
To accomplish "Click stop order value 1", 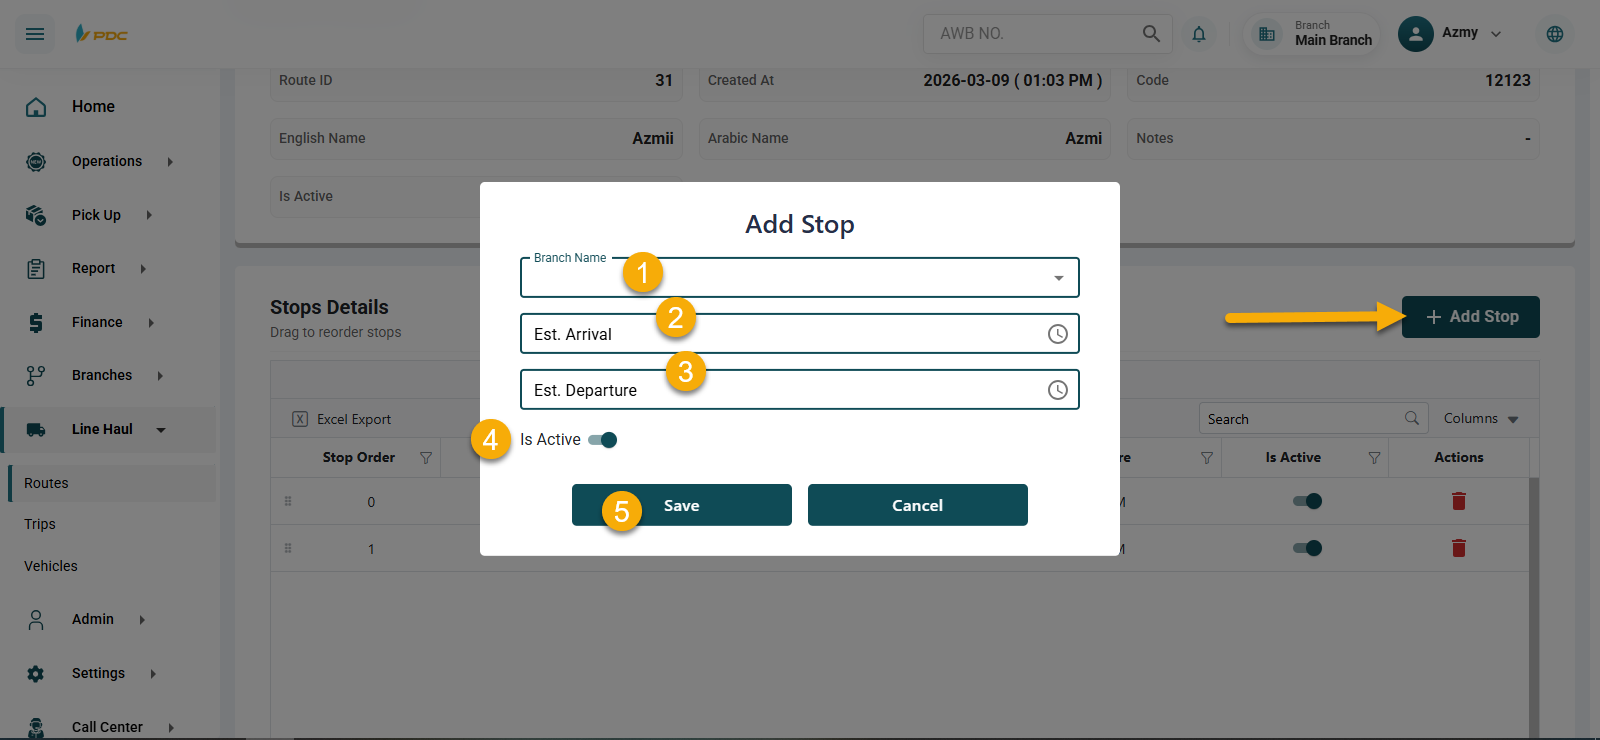I will [x=371, y=549].
